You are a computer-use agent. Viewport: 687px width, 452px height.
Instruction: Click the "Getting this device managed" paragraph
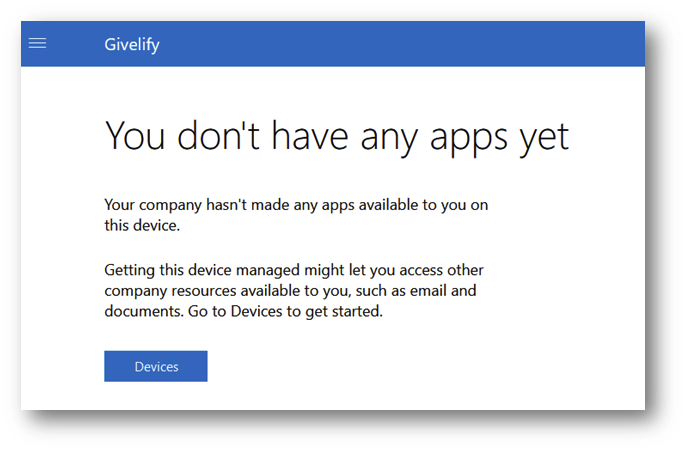[294, 290]
